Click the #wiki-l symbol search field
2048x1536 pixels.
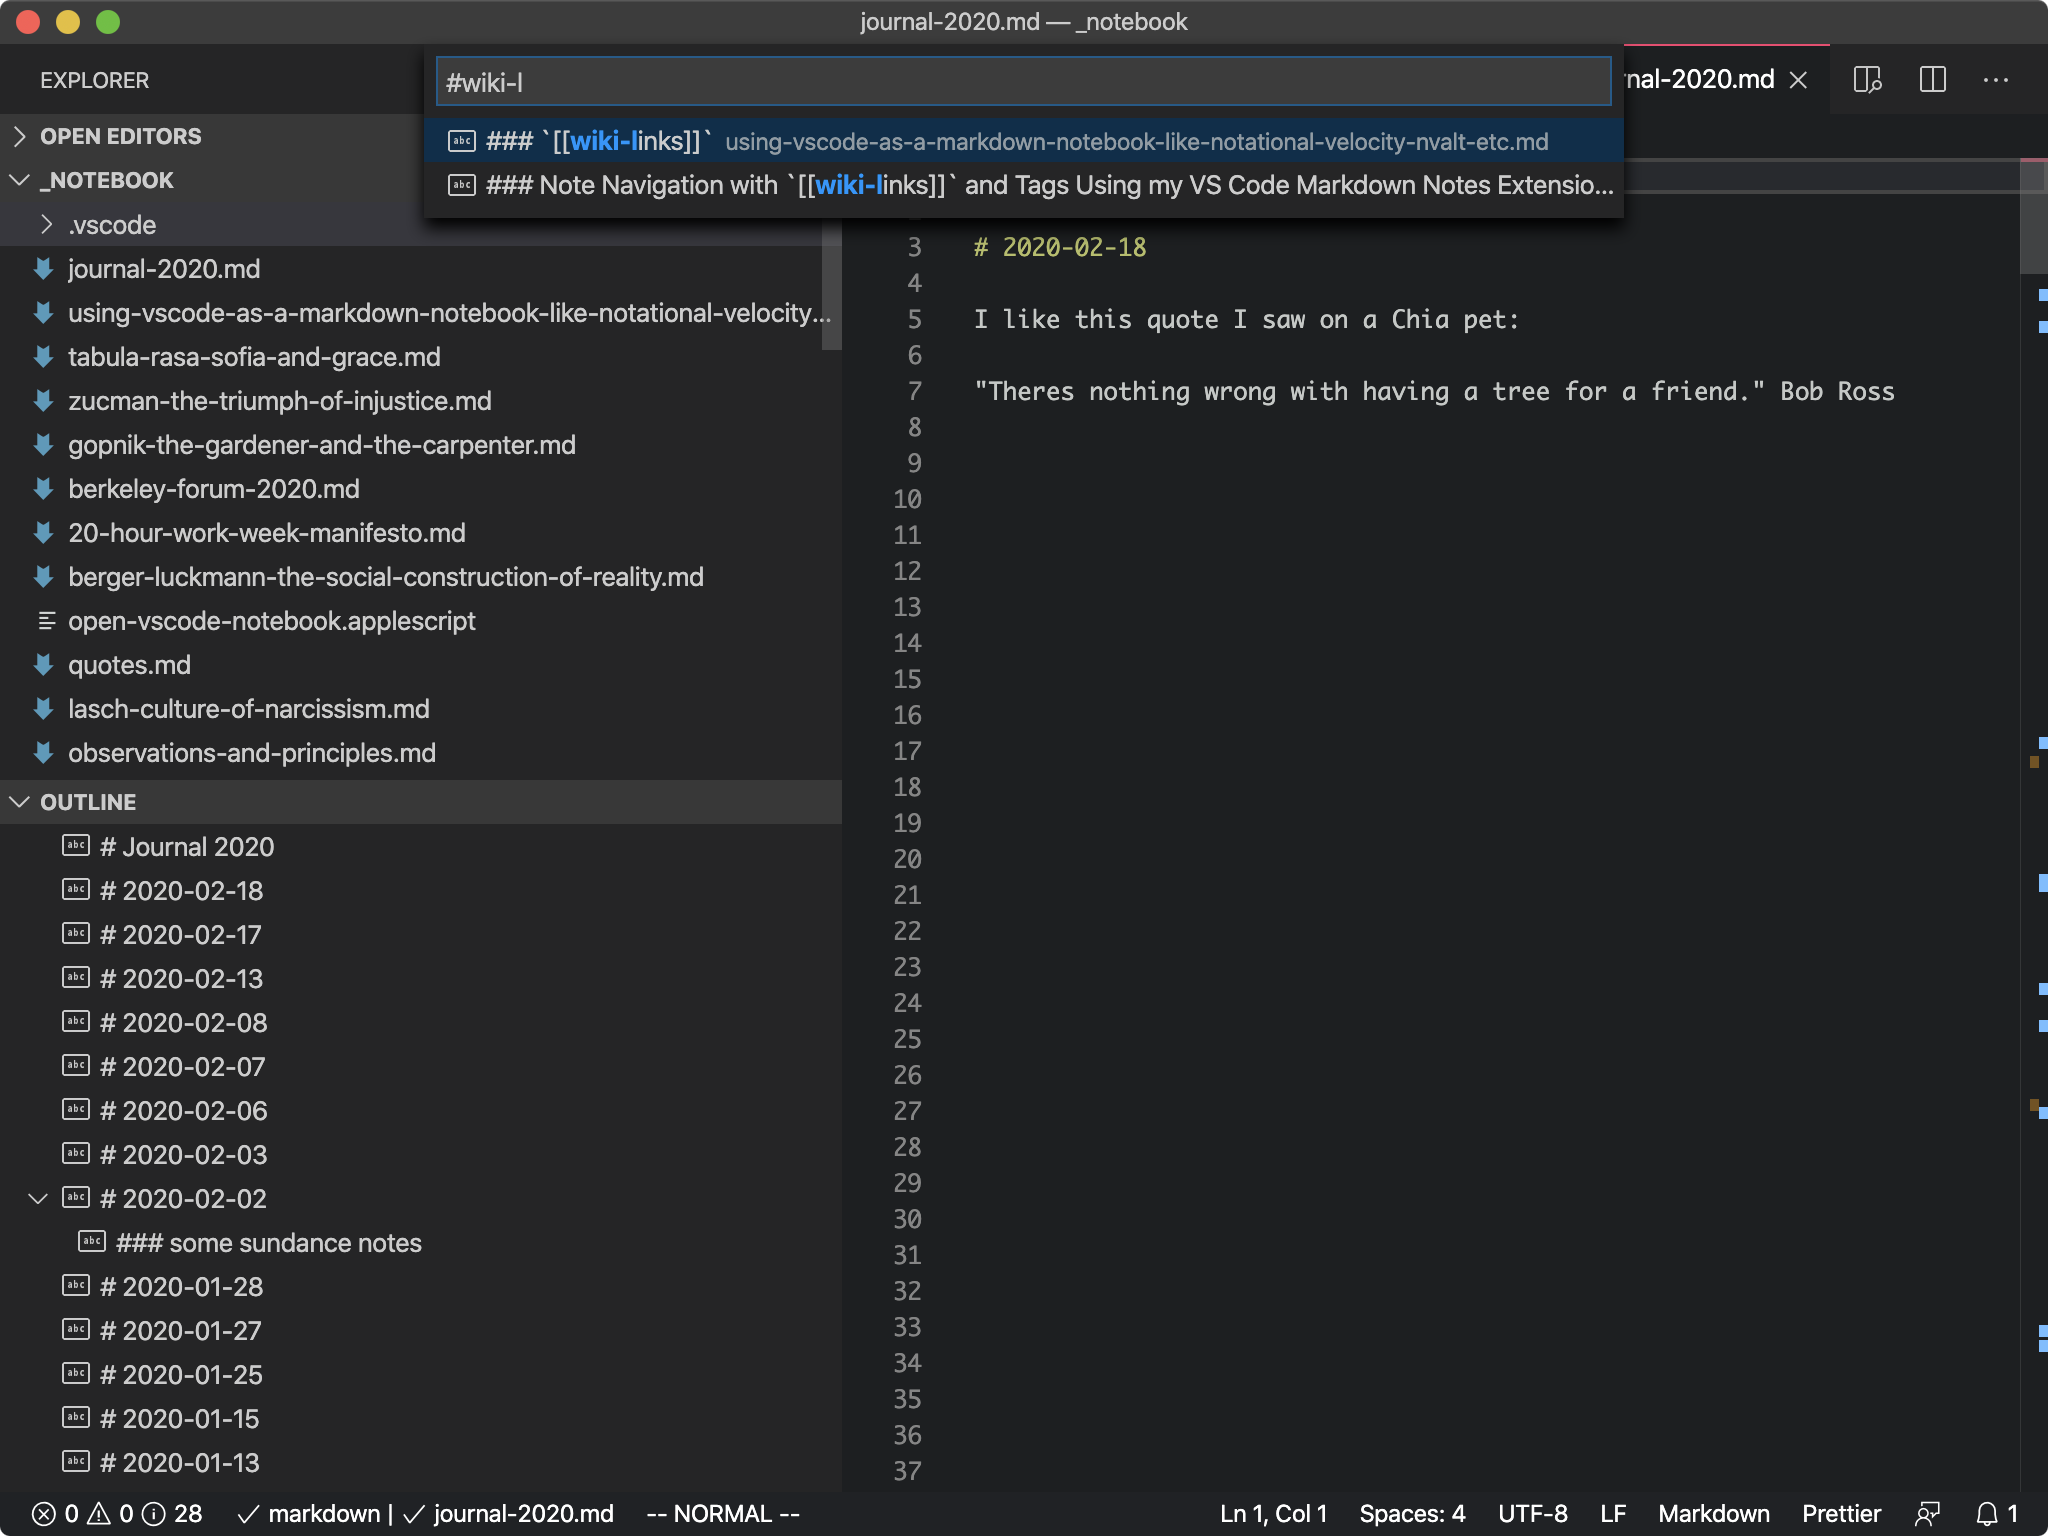coord(1023,82)
